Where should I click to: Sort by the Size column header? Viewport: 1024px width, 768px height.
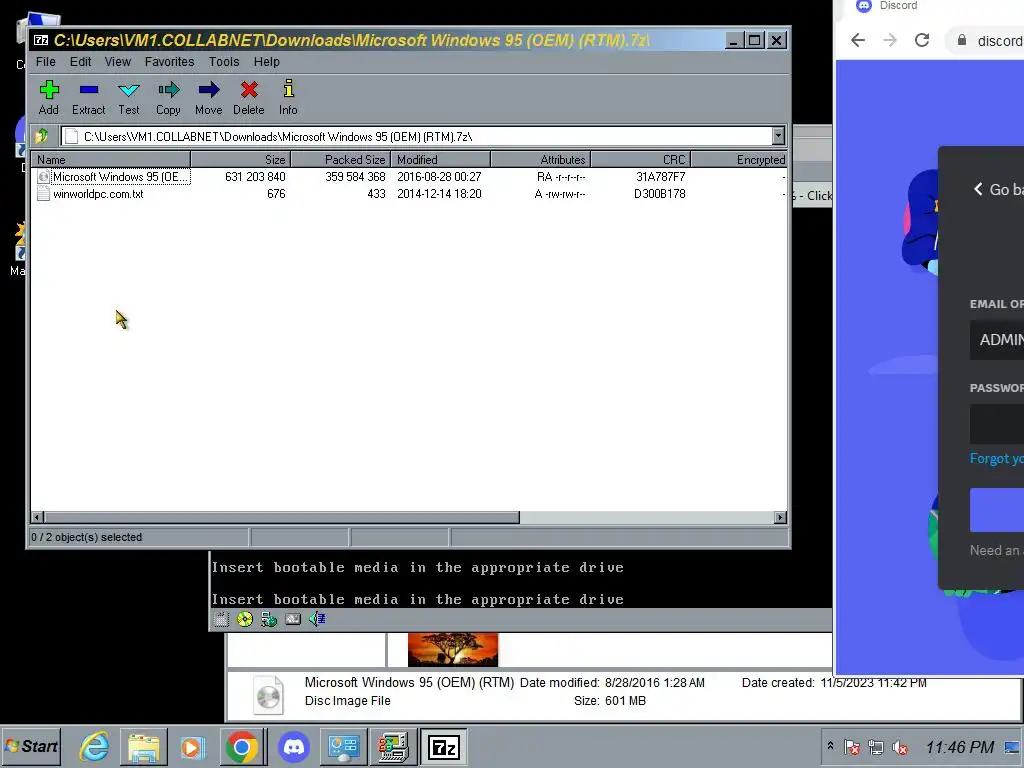240,159
